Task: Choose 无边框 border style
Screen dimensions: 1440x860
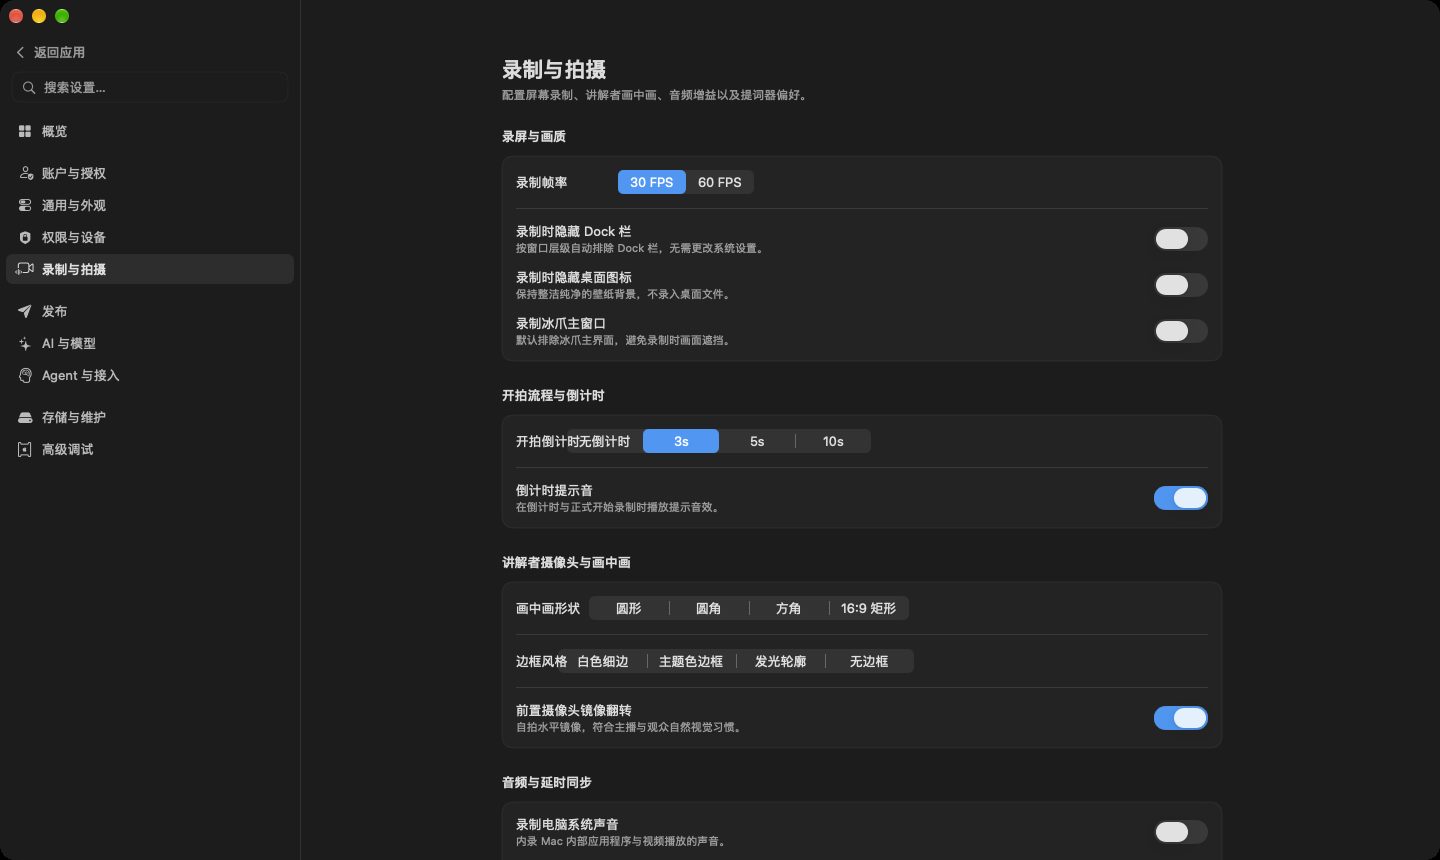Action: pos(869,661)
